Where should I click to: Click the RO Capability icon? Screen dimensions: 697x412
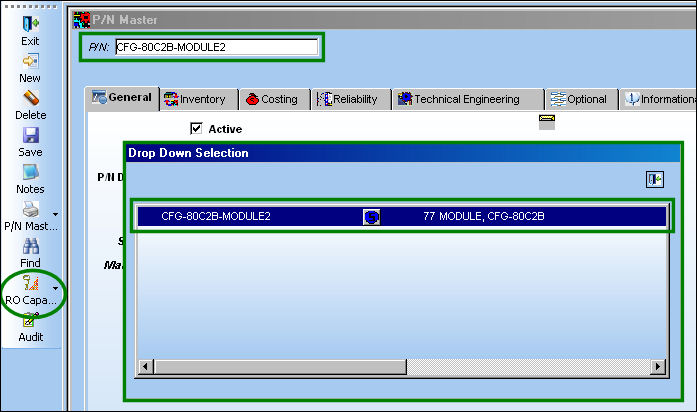pos(30,283)
